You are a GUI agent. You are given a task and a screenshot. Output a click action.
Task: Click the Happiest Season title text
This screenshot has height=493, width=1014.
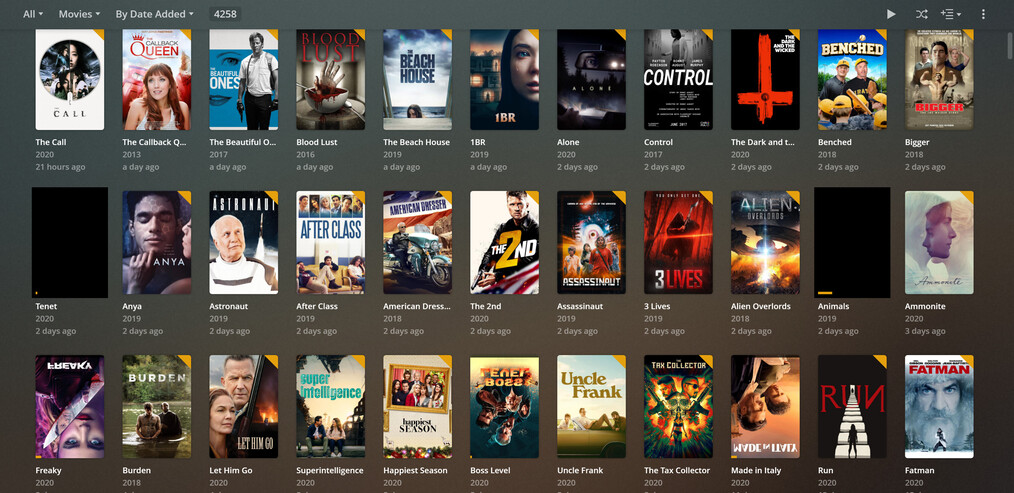(416, 470)
